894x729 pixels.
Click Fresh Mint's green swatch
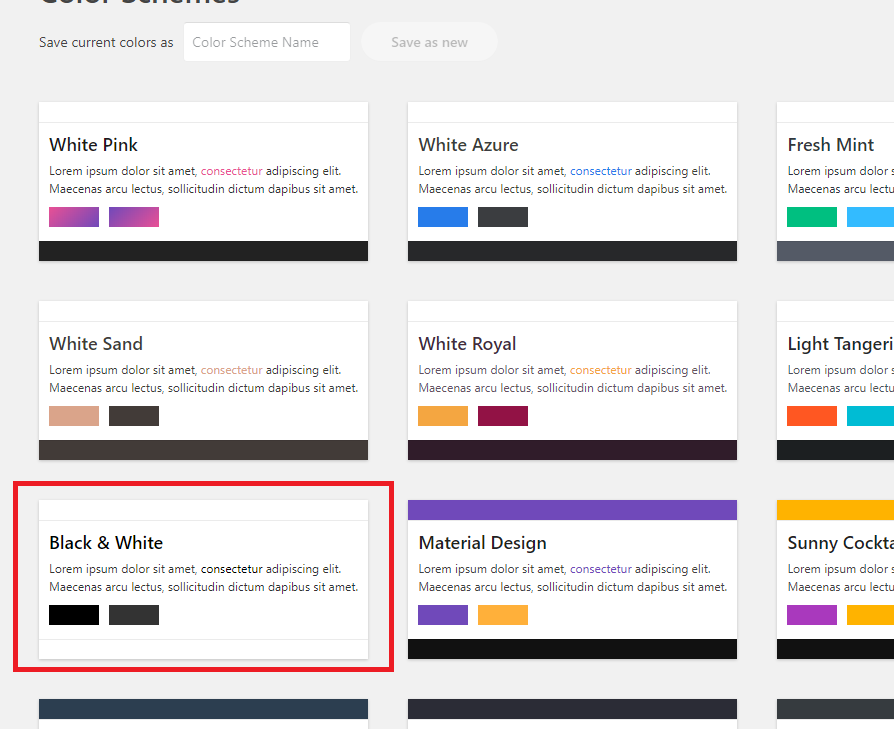coord(812,217)
